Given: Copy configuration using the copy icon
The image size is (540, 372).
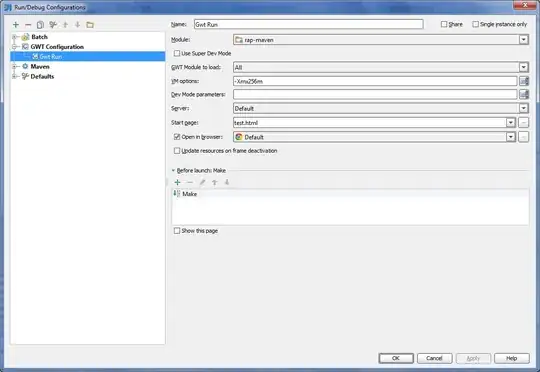Looking at the screenshot, I should 40,24.
